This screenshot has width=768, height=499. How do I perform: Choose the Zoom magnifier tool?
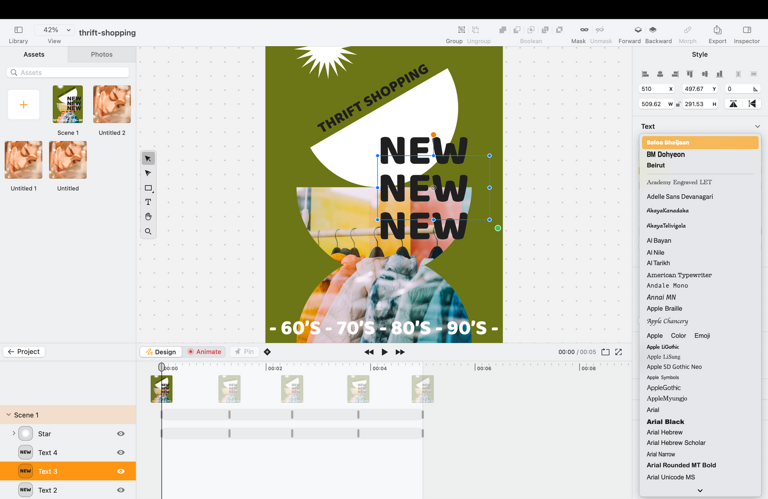[148, 231]
